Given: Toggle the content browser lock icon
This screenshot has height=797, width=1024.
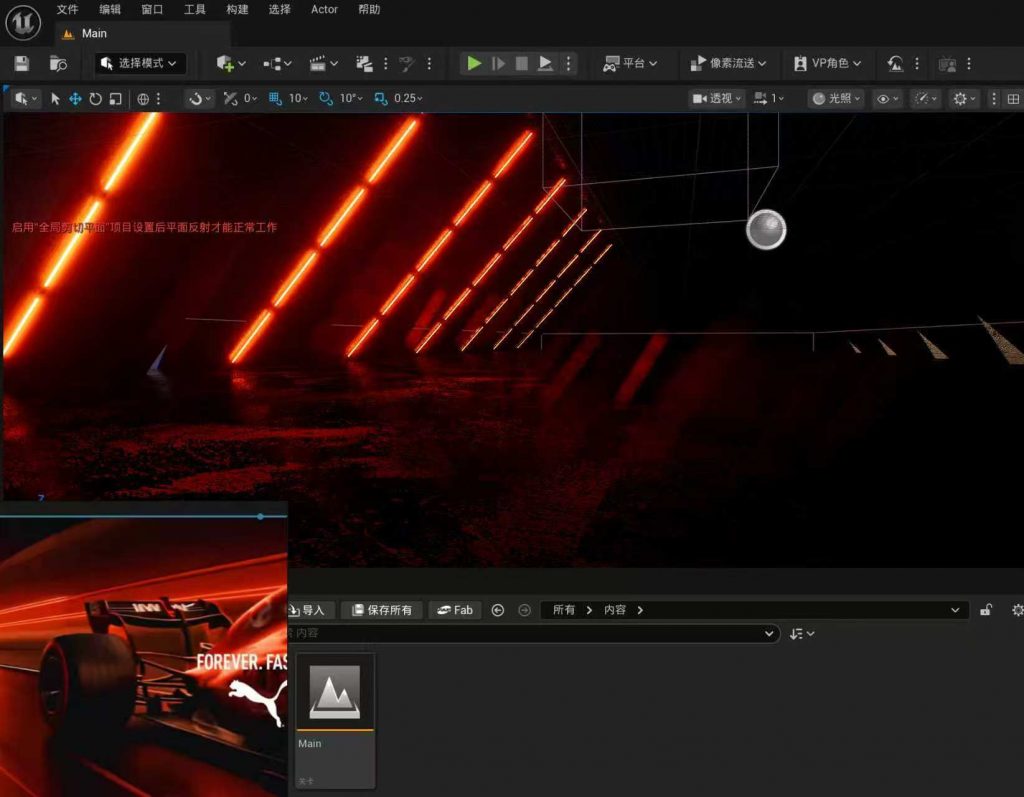Looking at the screenshot, I should pos(986,610).
